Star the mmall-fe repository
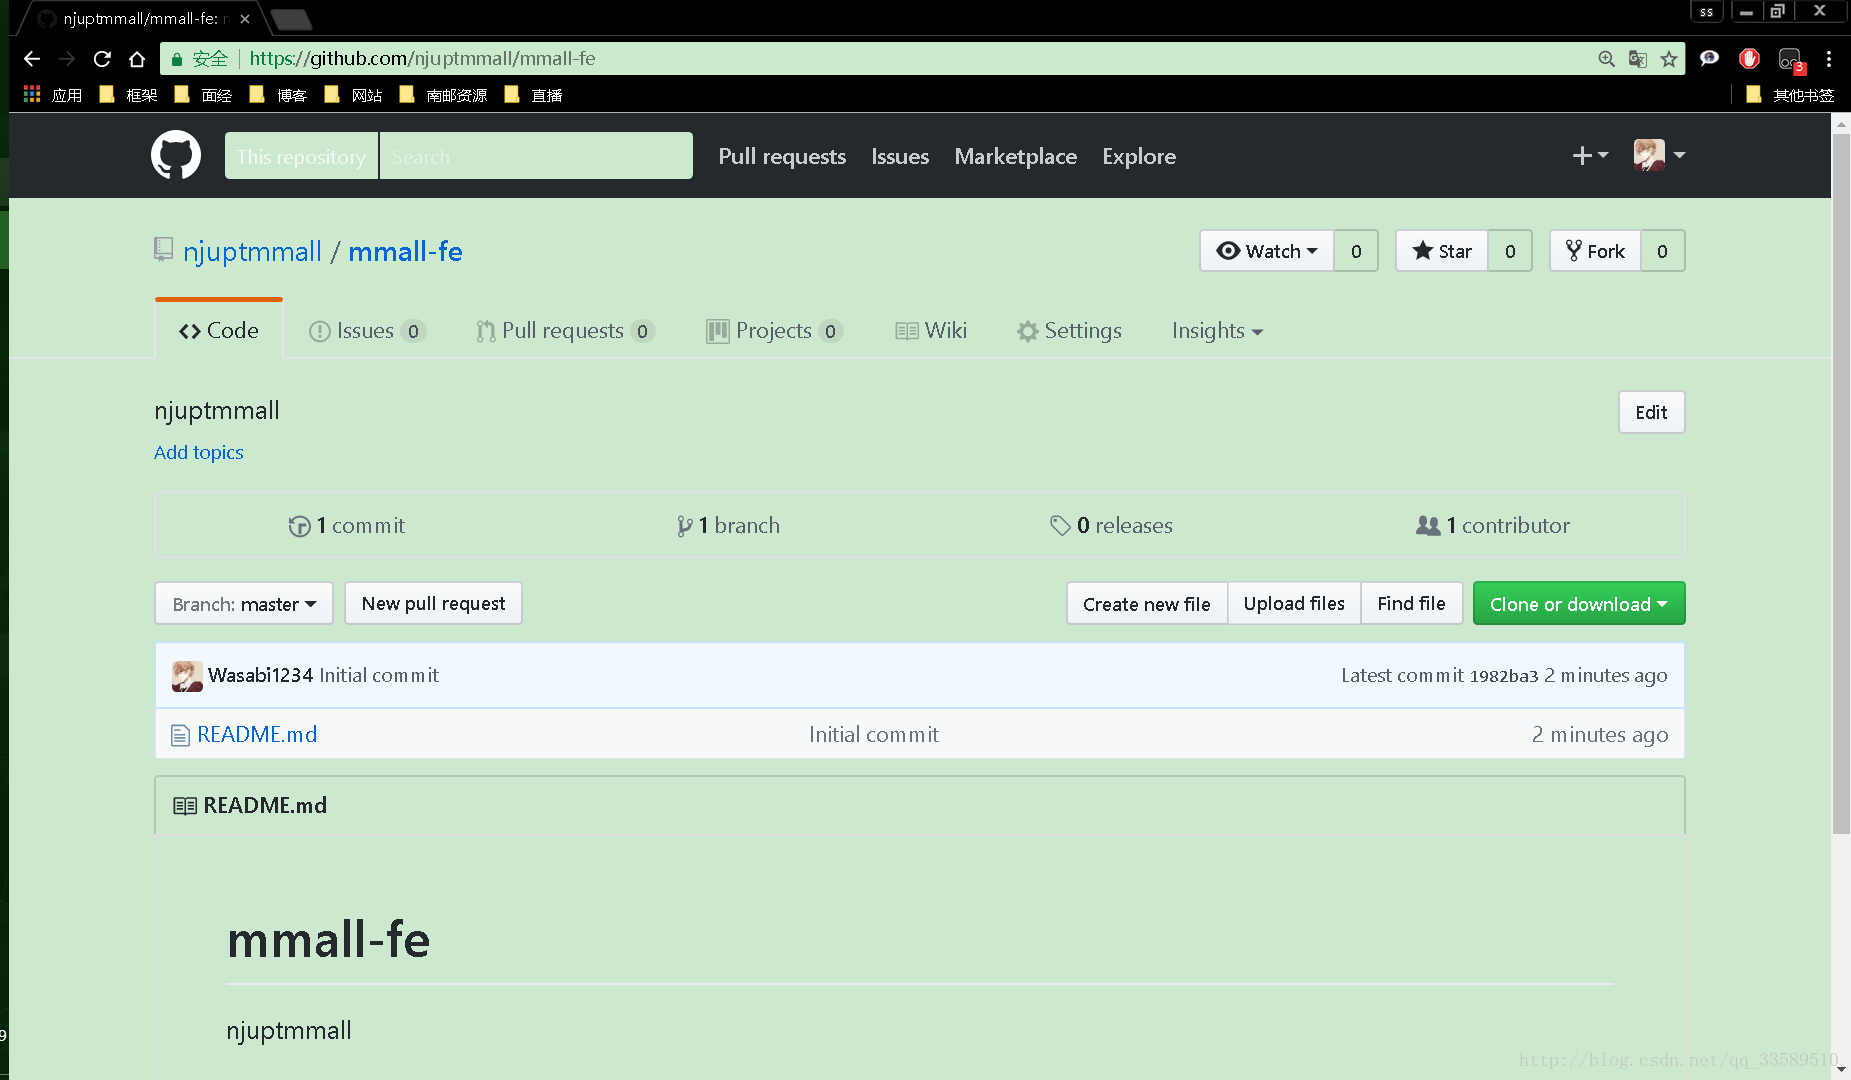 [x=1442, y=251]
